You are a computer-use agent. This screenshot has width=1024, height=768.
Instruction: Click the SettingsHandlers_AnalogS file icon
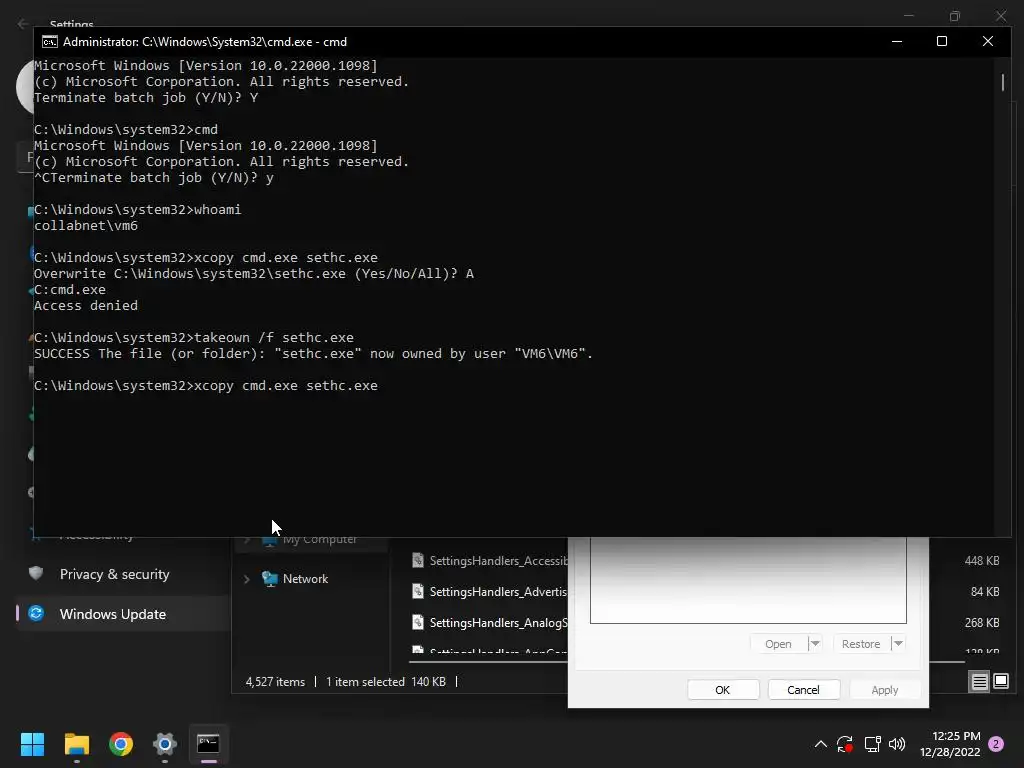click(418, 622)
